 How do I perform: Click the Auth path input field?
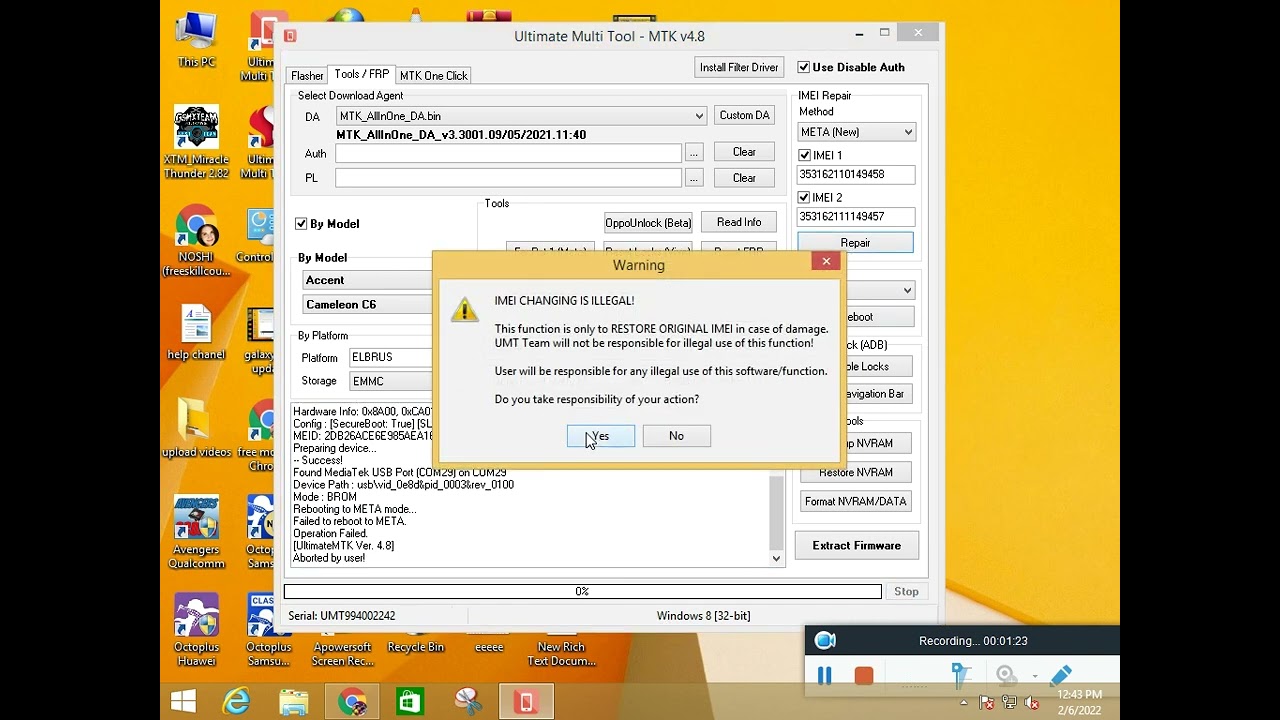tap(508, 153)
